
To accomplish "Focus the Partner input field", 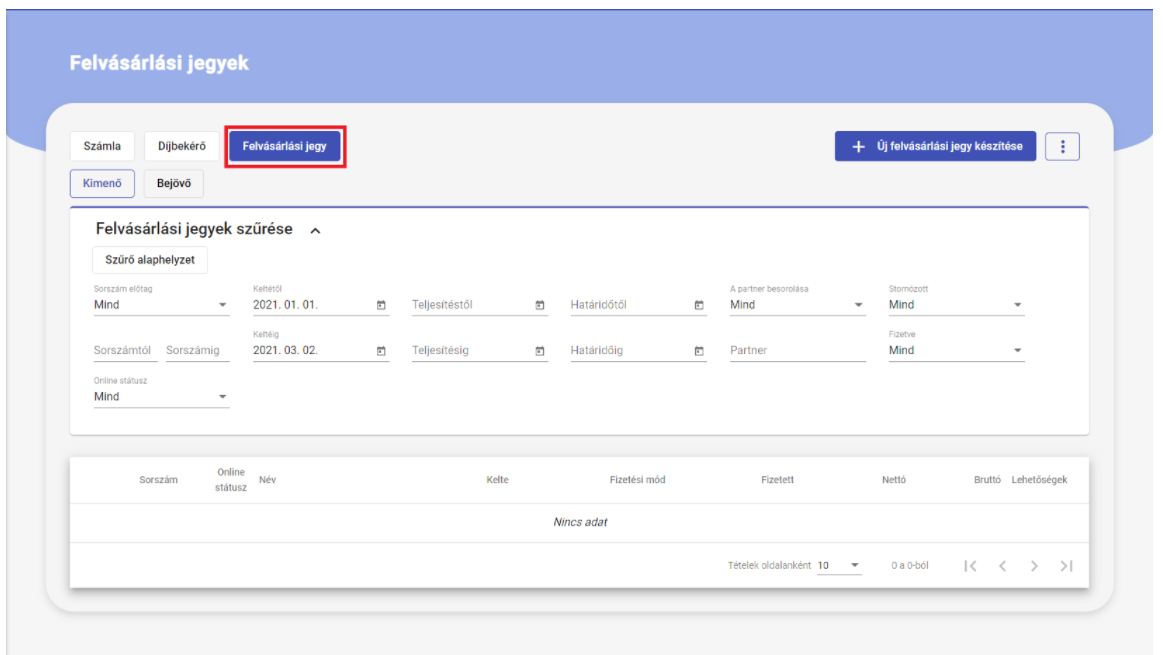I will point(797,350).
